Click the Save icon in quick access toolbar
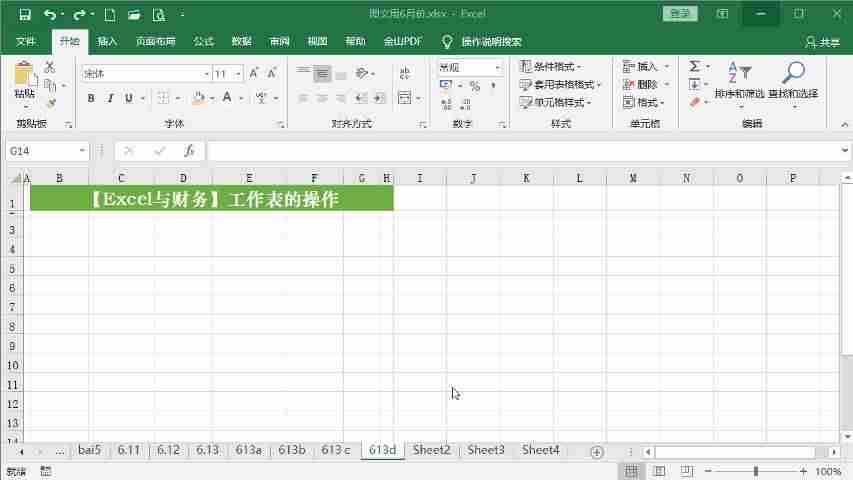Screen dimensions: 853x480 (x=25, y=15)
